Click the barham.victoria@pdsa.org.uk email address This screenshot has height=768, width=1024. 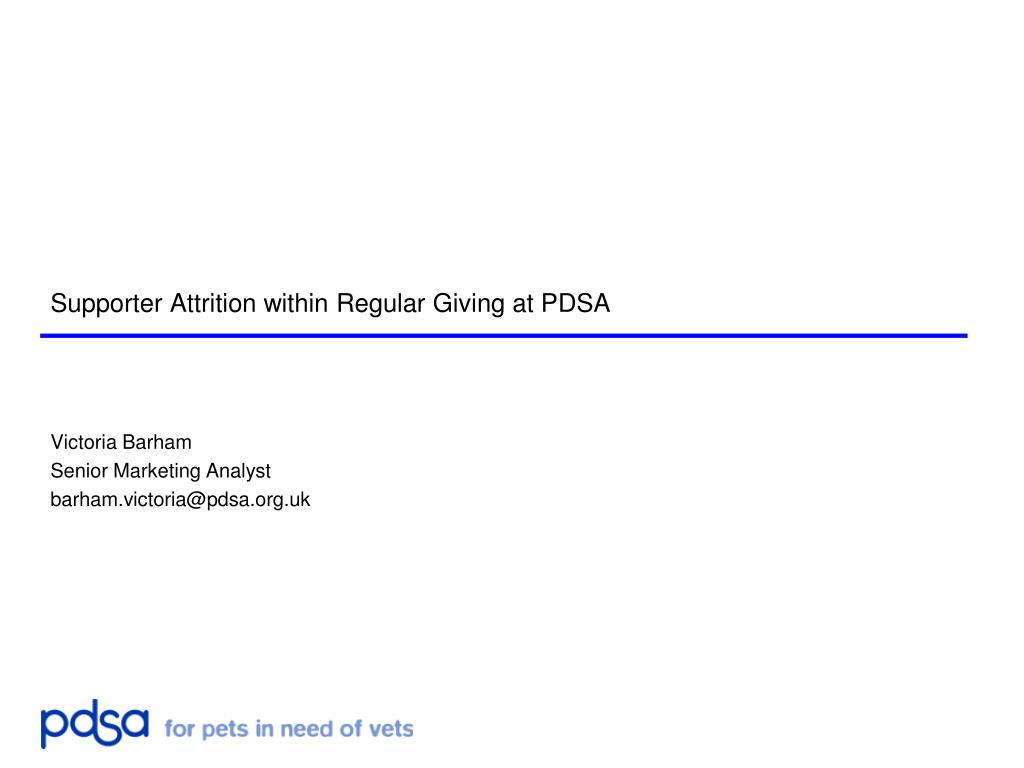click(x=180, y=500)
